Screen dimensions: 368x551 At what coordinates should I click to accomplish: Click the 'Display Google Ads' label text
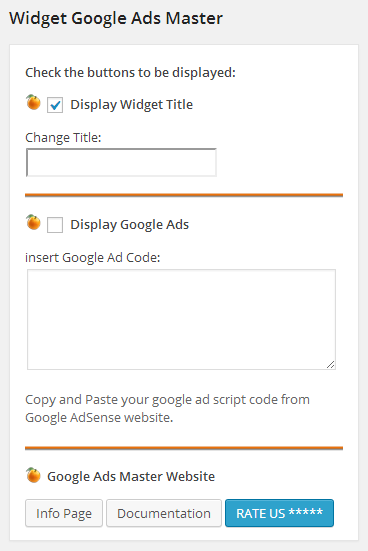pos(130,225)
